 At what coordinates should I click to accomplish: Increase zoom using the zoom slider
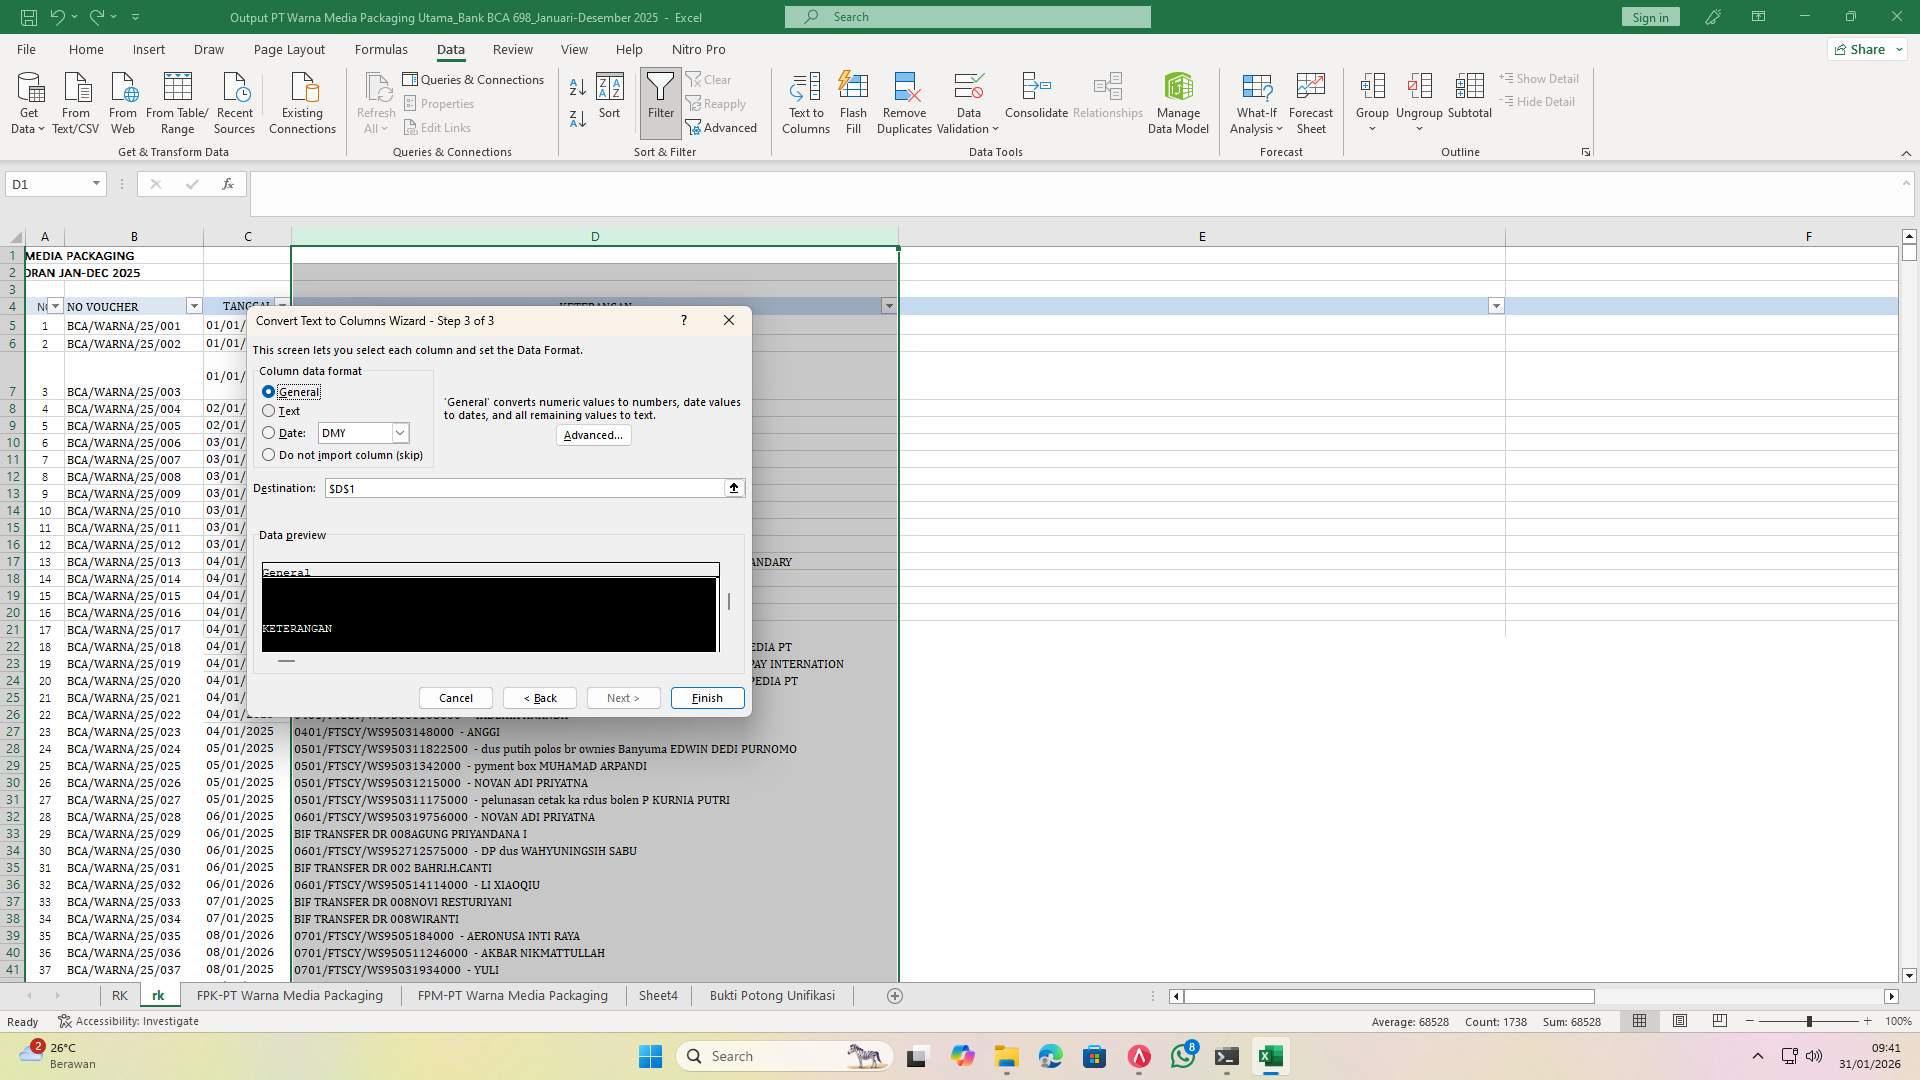(x=1866, y=1021)
